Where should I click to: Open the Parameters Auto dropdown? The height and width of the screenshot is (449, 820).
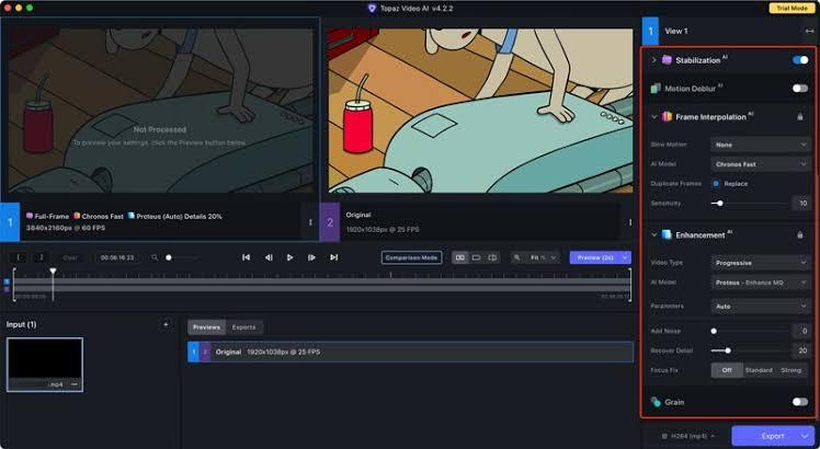click(x=760, y=306)
